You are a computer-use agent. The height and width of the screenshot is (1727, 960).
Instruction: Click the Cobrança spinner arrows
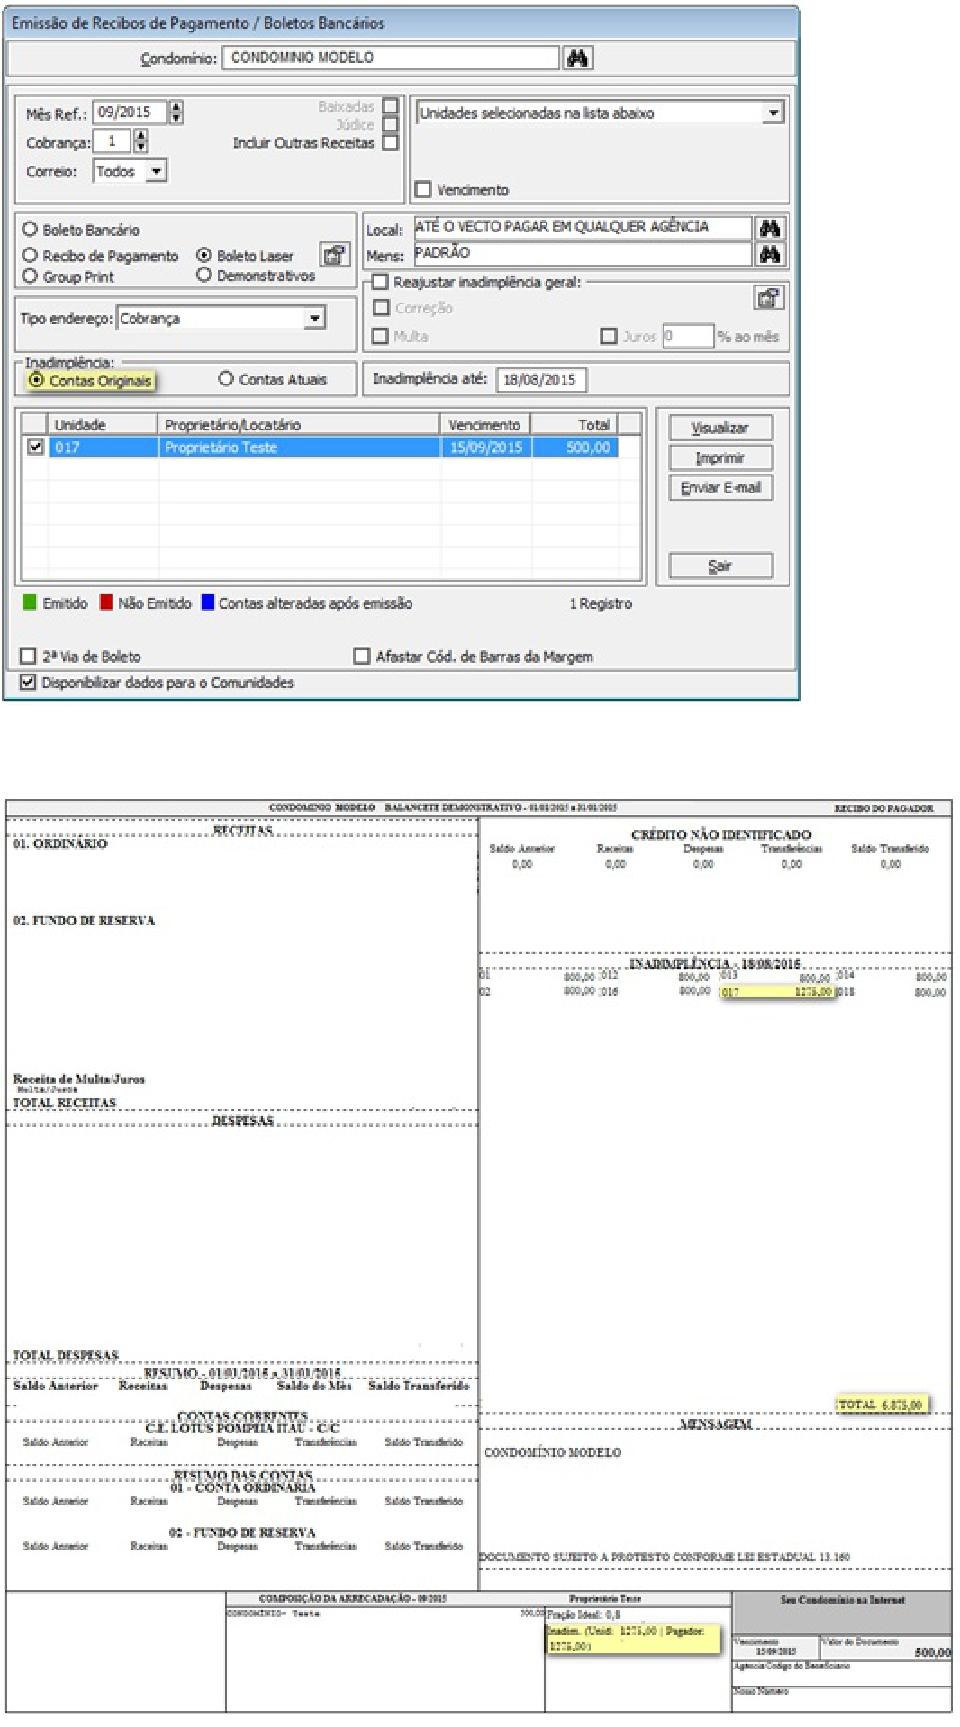click(x=141, y=141)
